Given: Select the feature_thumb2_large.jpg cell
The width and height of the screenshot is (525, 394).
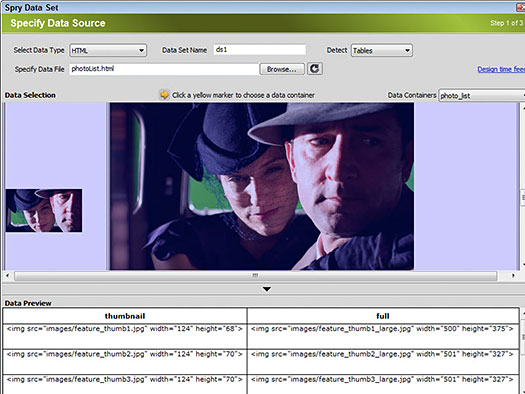Looking at the screenshot, I should 383,362.
